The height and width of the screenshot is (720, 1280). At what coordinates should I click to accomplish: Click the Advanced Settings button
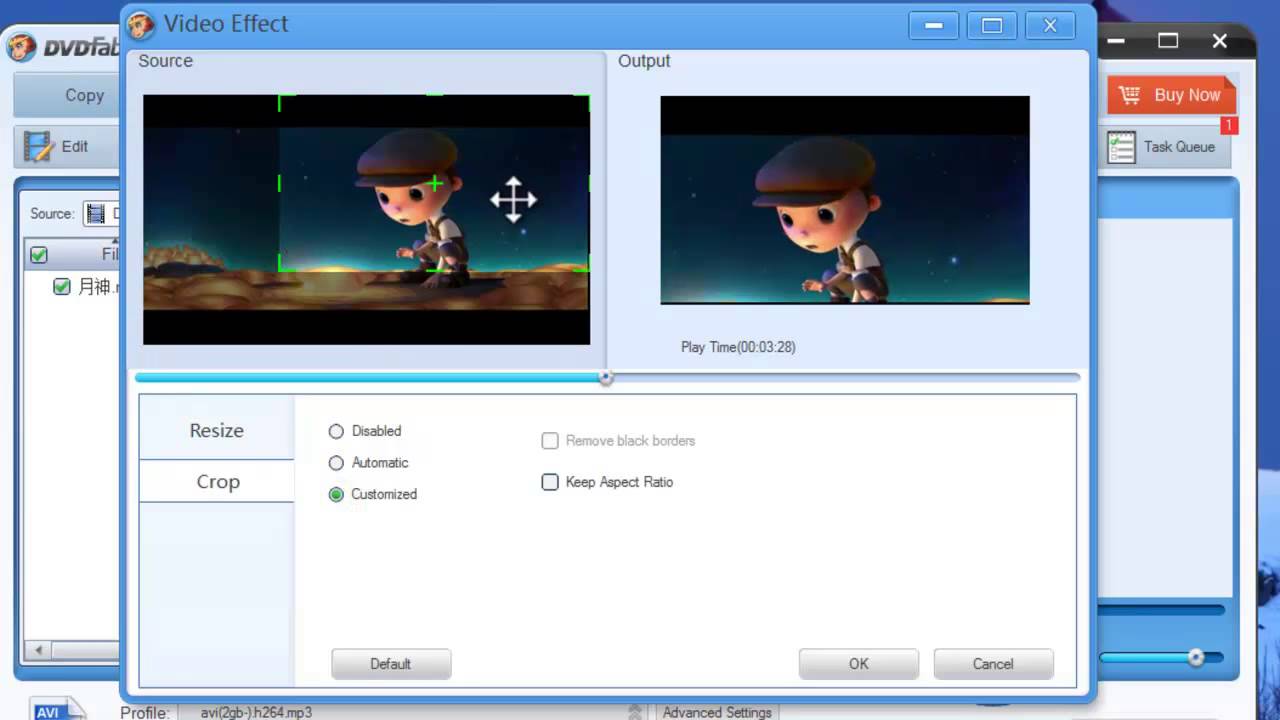[717, 712]
